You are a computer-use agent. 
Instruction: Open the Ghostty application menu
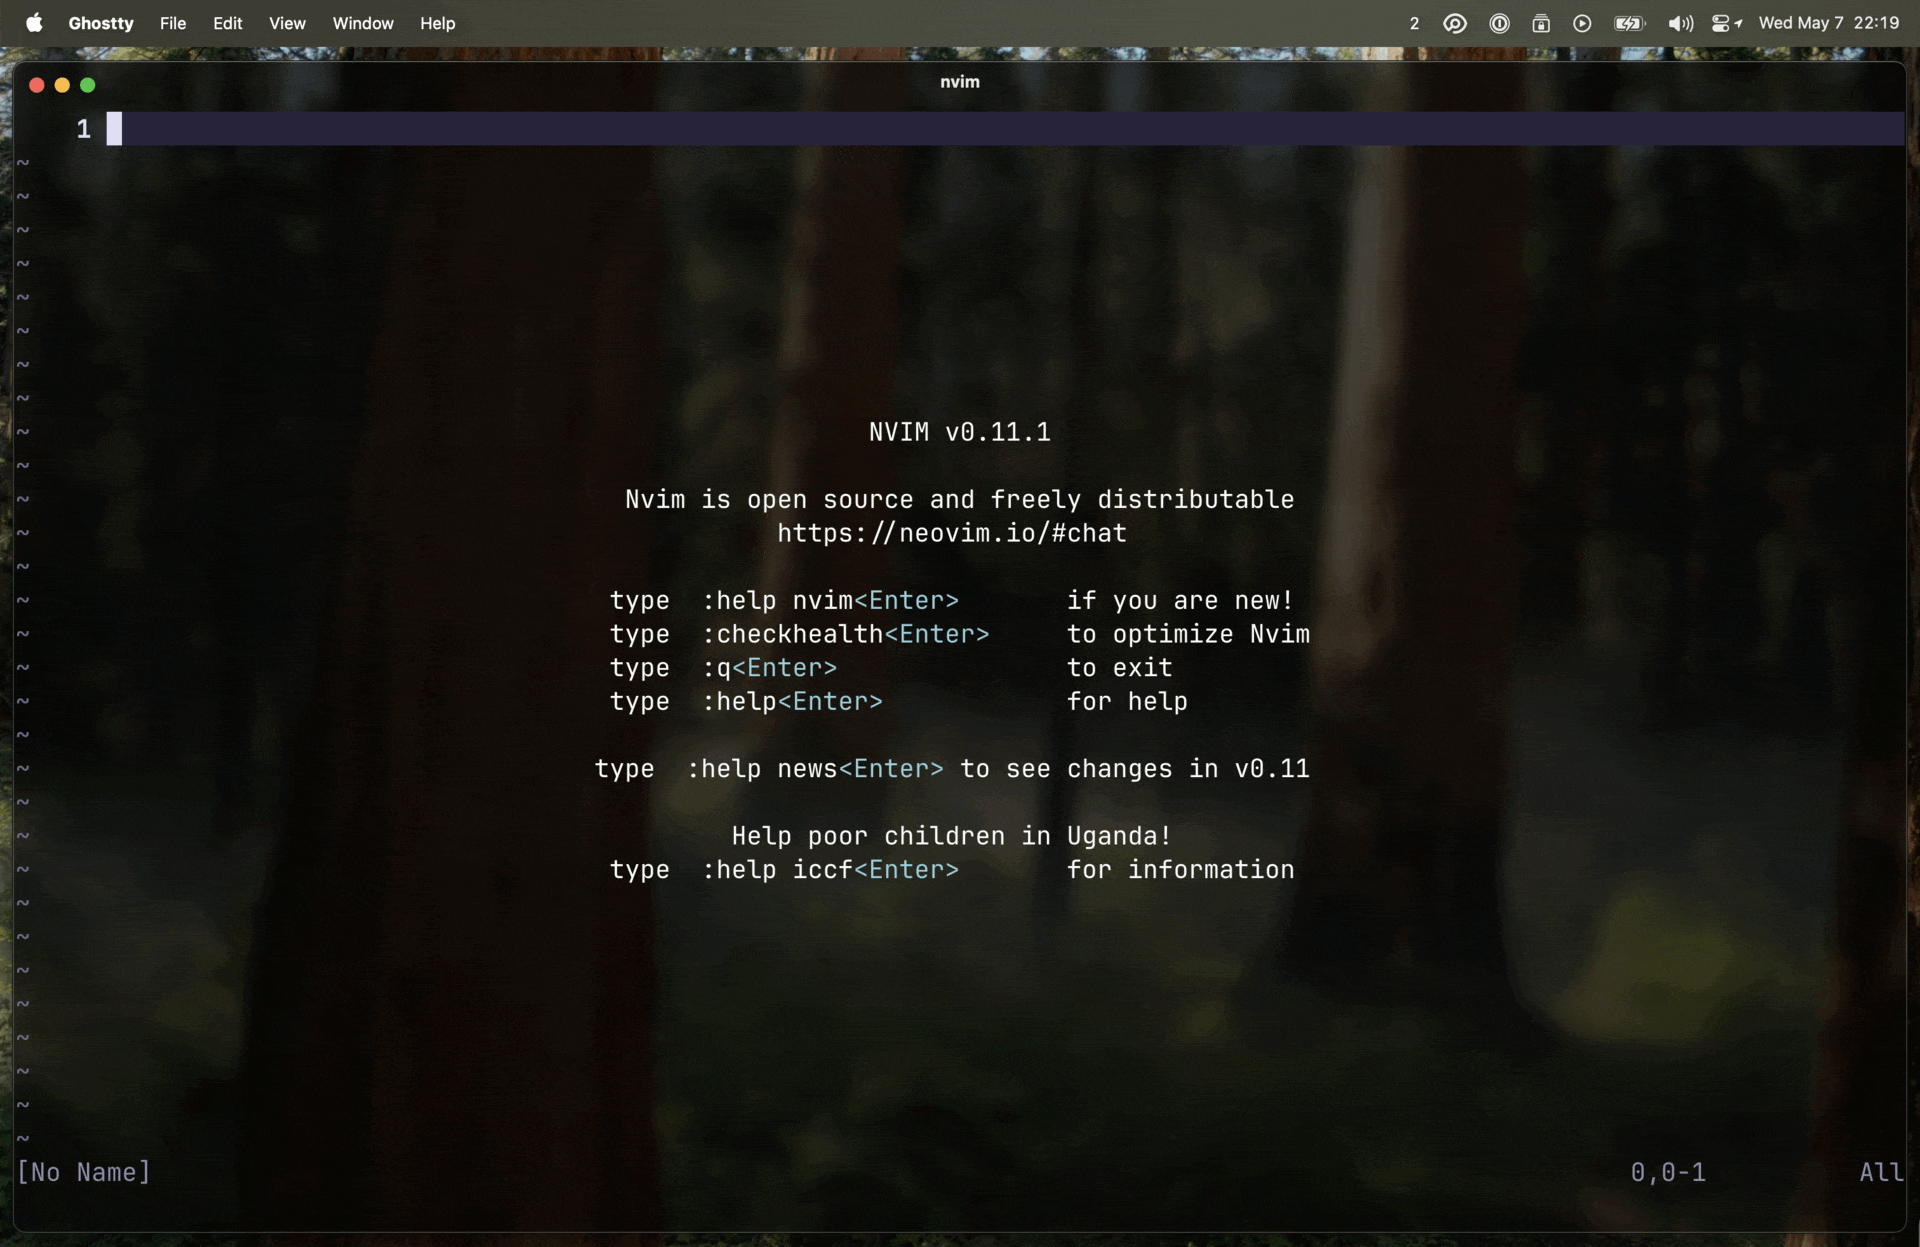[100, 23]
